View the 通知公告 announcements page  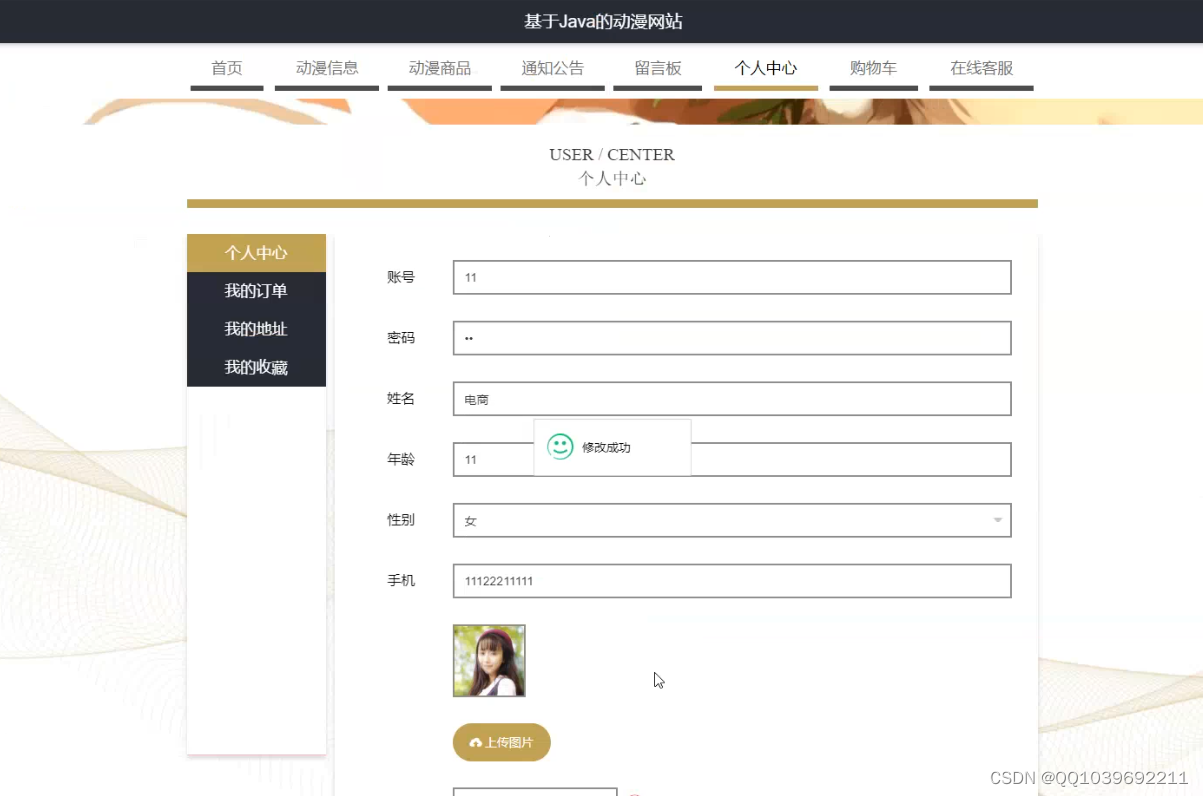click(x=552, y=68)
